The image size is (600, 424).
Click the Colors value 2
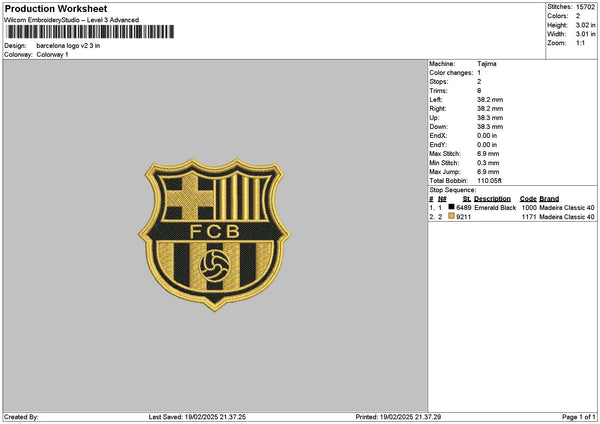point(578,16)
